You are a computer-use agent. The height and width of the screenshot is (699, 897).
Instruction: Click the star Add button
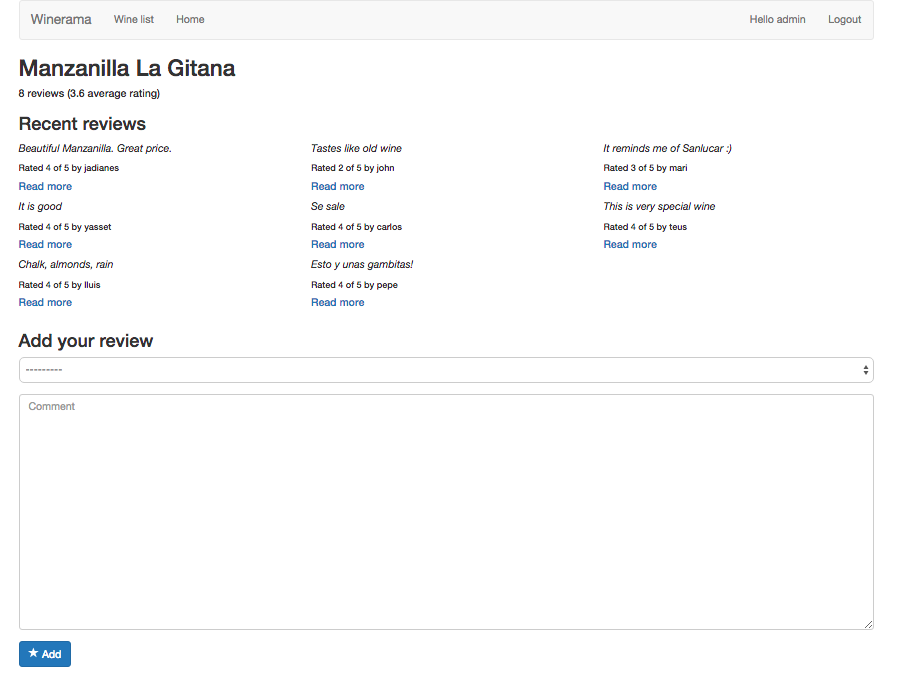(x=45, y=654)
